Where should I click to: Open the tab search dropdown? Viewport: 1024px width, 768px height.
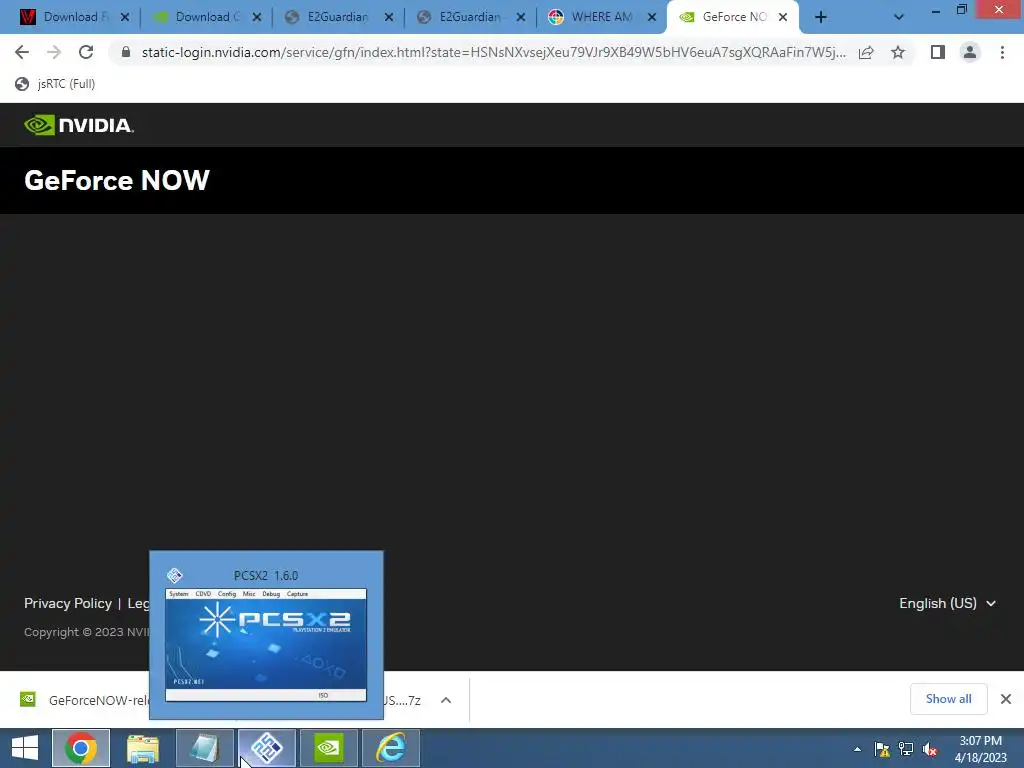point(899,17)
